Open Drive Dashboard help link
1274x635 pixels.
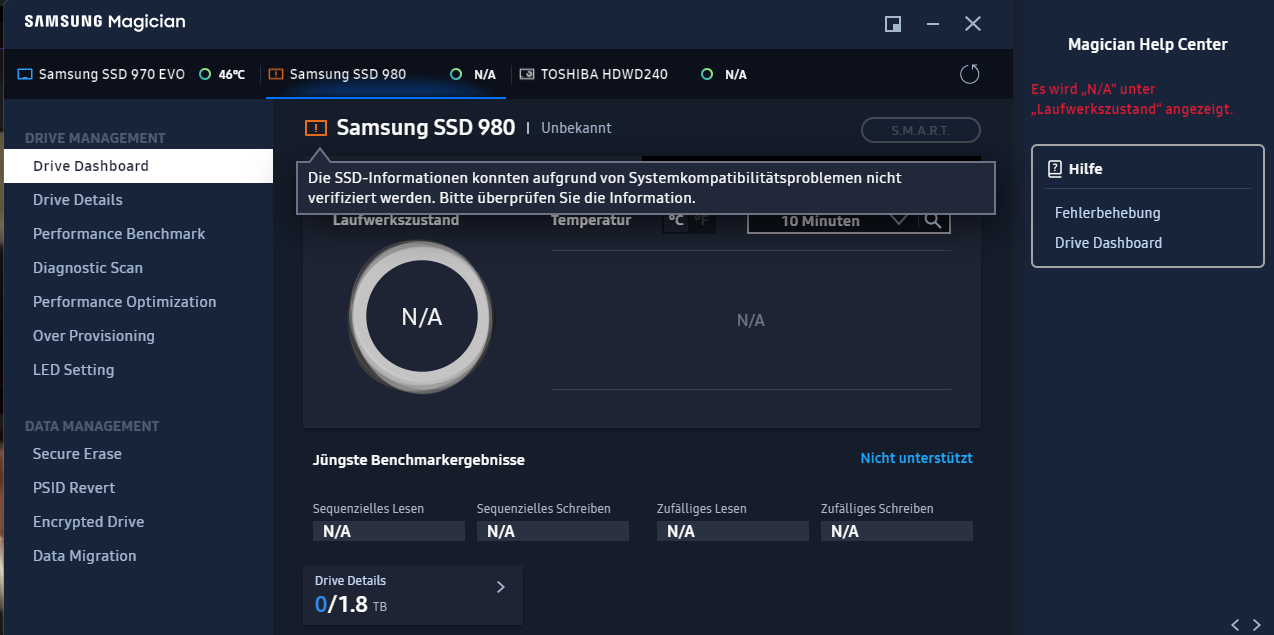(1108, 243)
